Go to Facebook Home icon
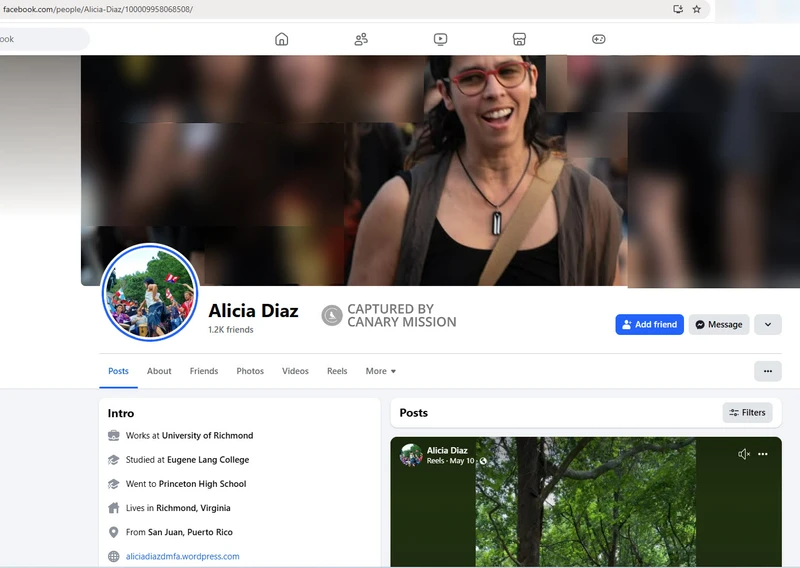This screenshot has width=800, height=568. (282, 39)
